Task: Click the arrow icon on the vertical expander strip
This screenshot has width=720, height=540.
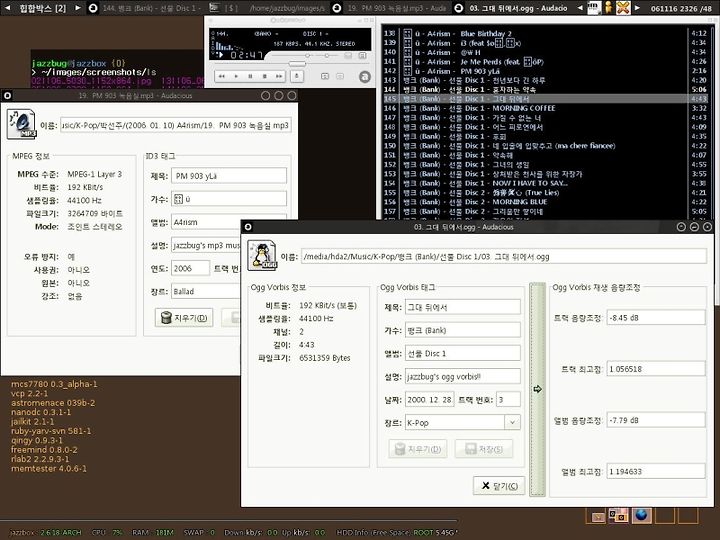Action: coord(537,389)
